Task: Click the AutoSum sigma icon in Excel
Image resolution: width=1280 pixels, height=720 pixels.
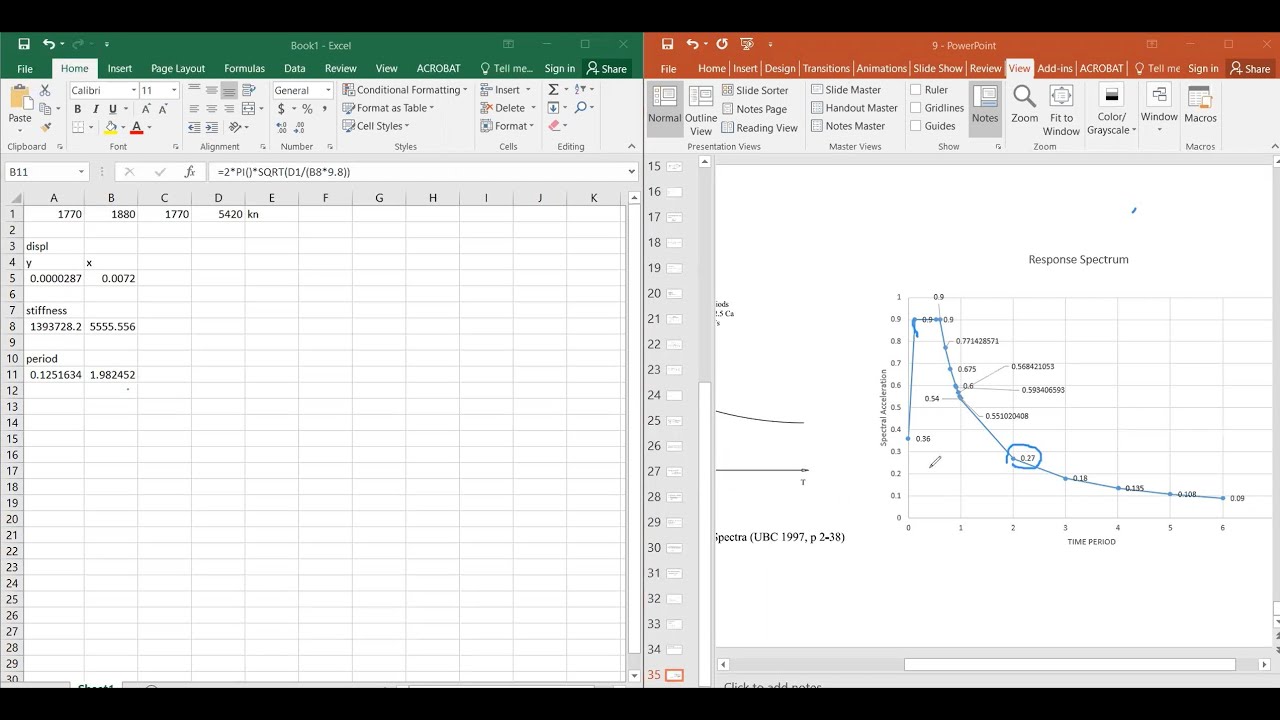Action: pos(555,90)
